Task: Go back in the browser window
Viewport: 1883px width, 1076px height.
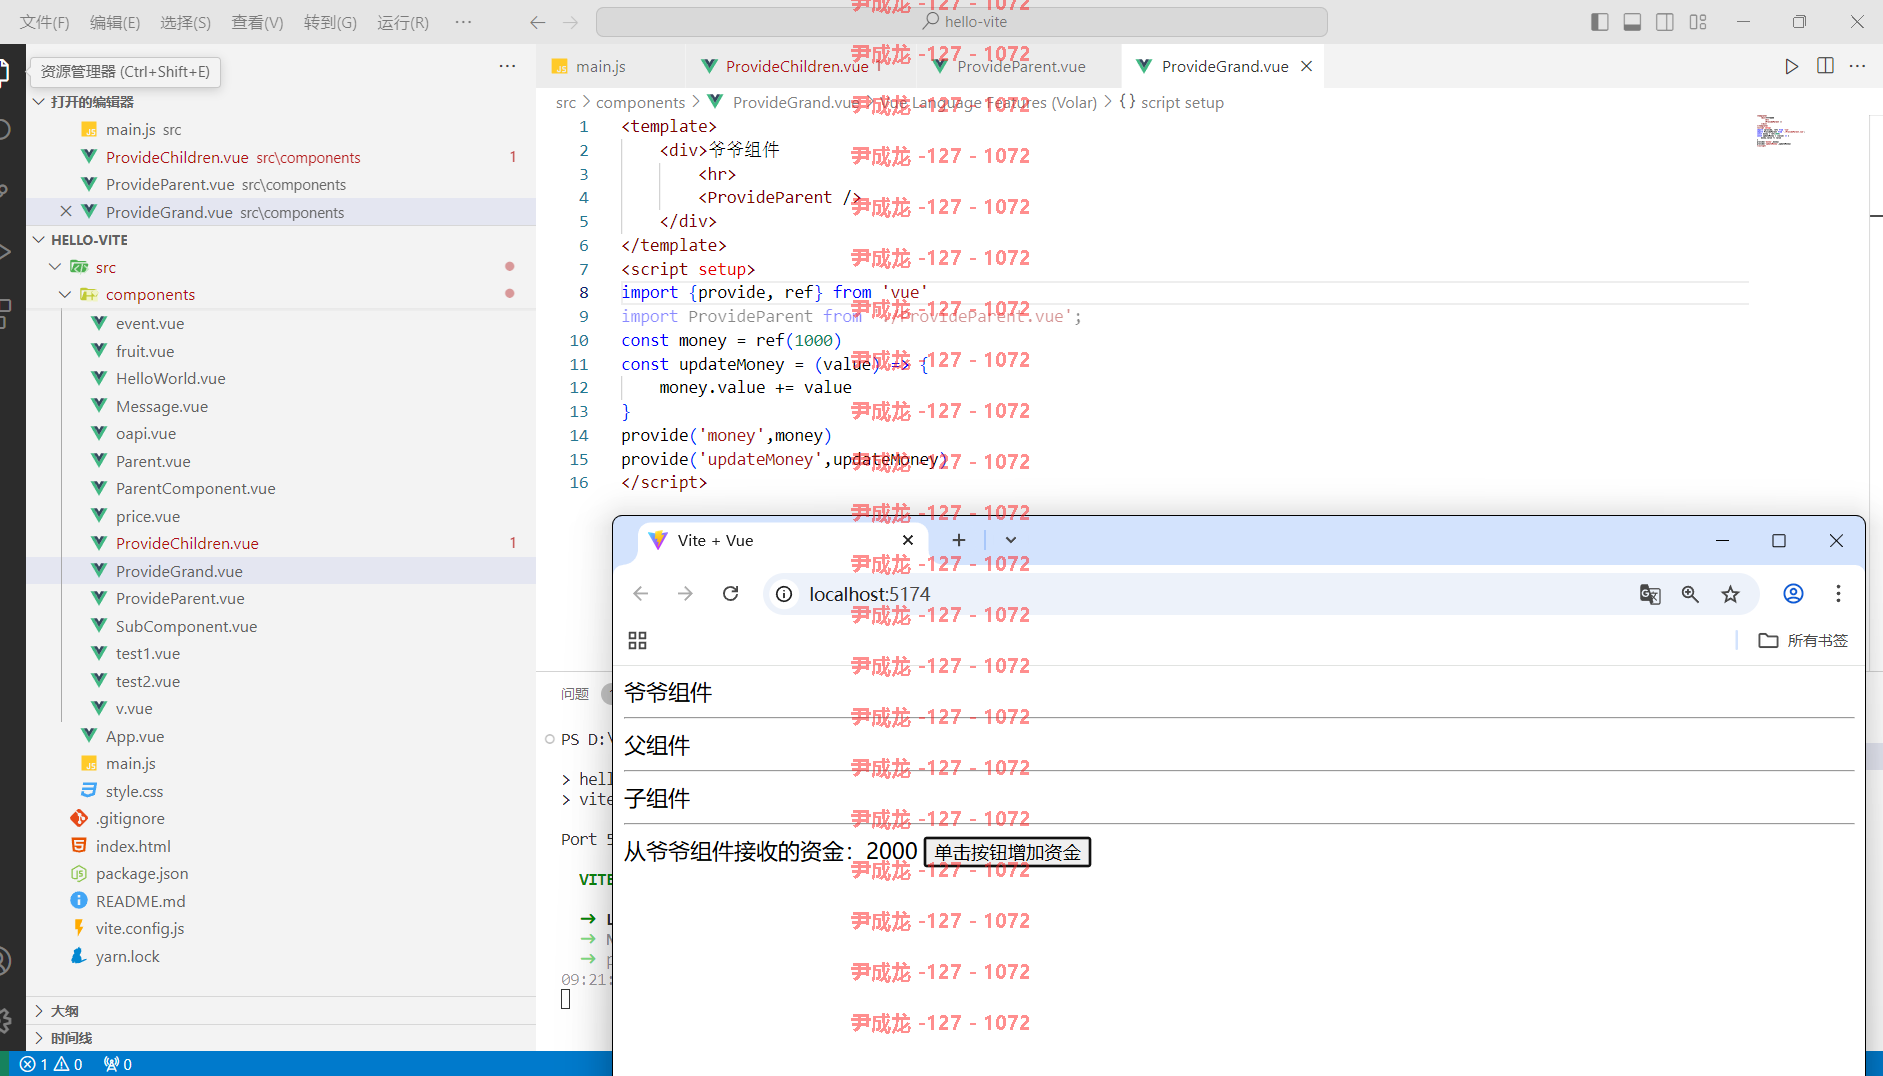Action: (641, 594)
